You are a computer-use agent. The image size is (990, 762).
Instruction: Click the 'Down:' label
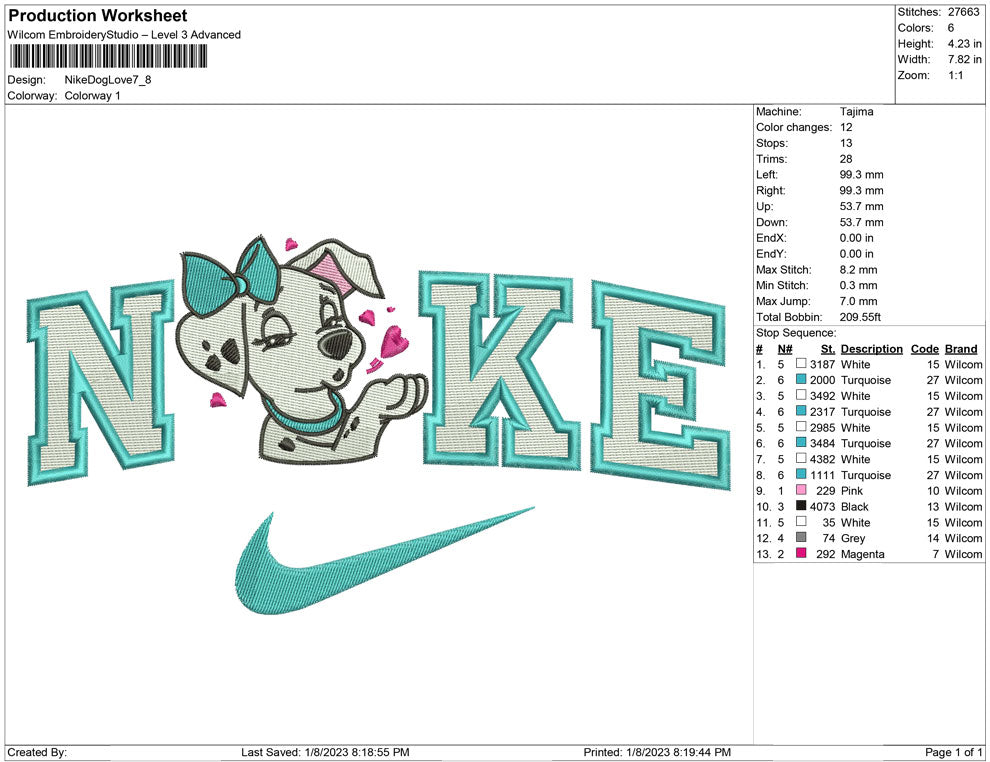pos(772,222)
